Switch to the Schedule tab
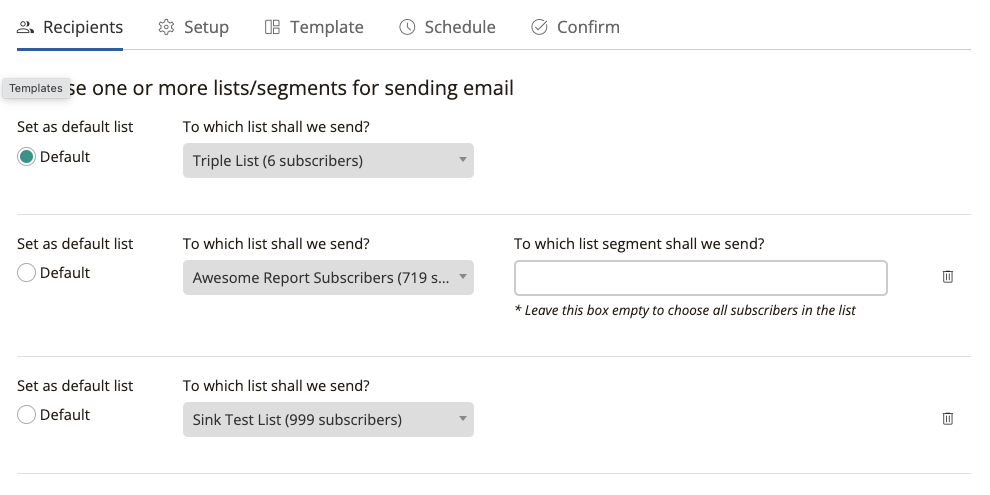 448,27
